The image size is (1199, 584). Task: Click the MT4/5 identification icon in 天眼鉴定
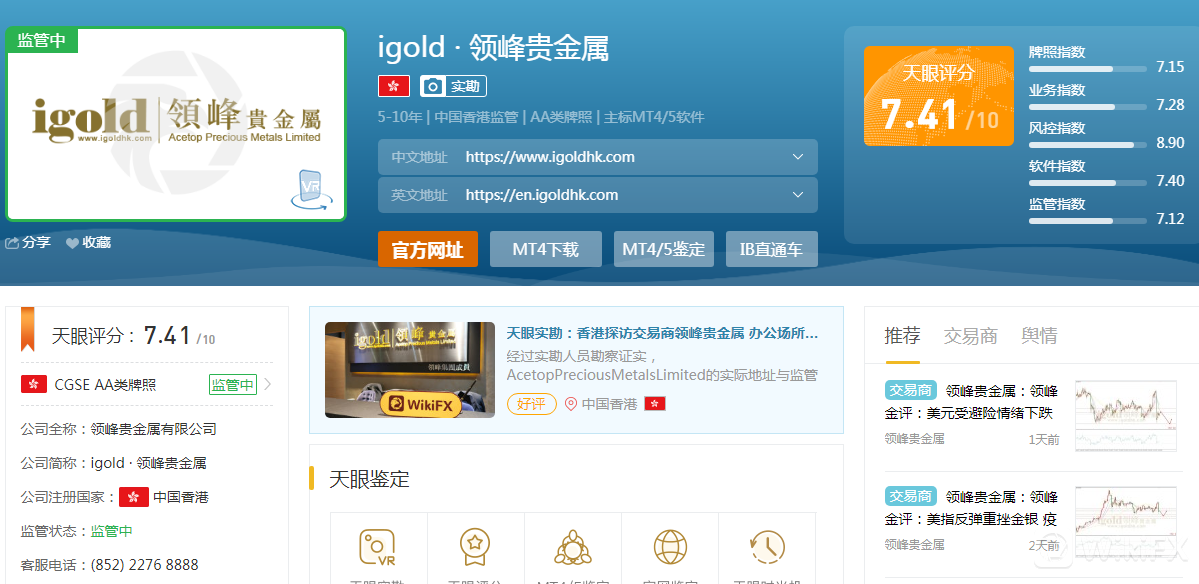[x=573, y=547]
